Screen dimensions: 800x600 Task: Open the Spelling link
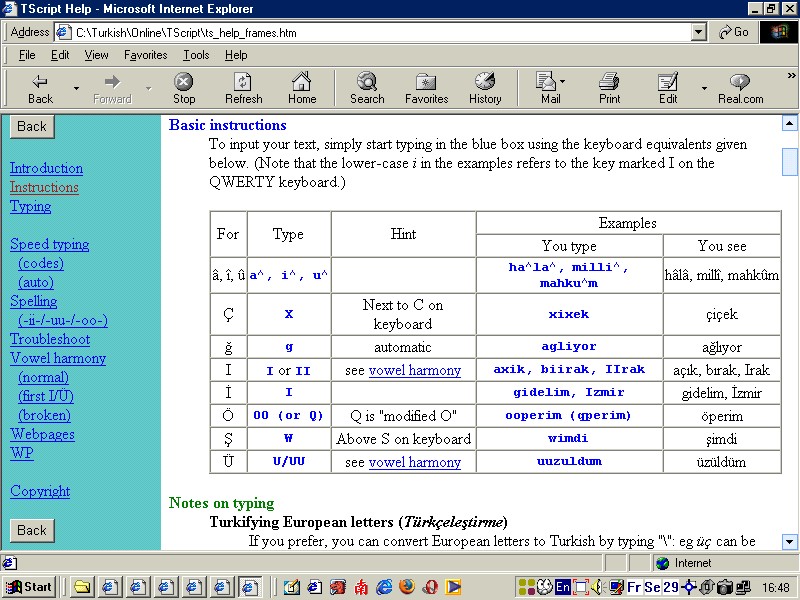[x=34, y=302]
